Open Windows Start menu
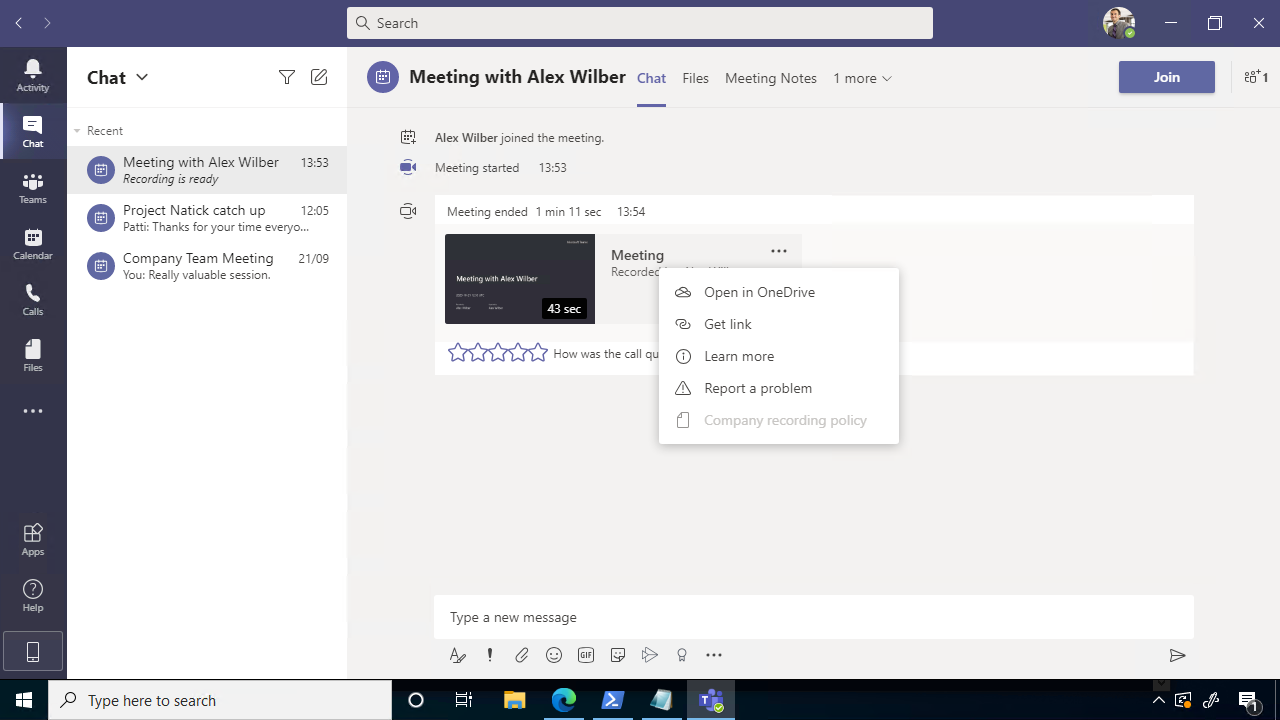This screenshot has width=1280, height=720. point(24,700)
